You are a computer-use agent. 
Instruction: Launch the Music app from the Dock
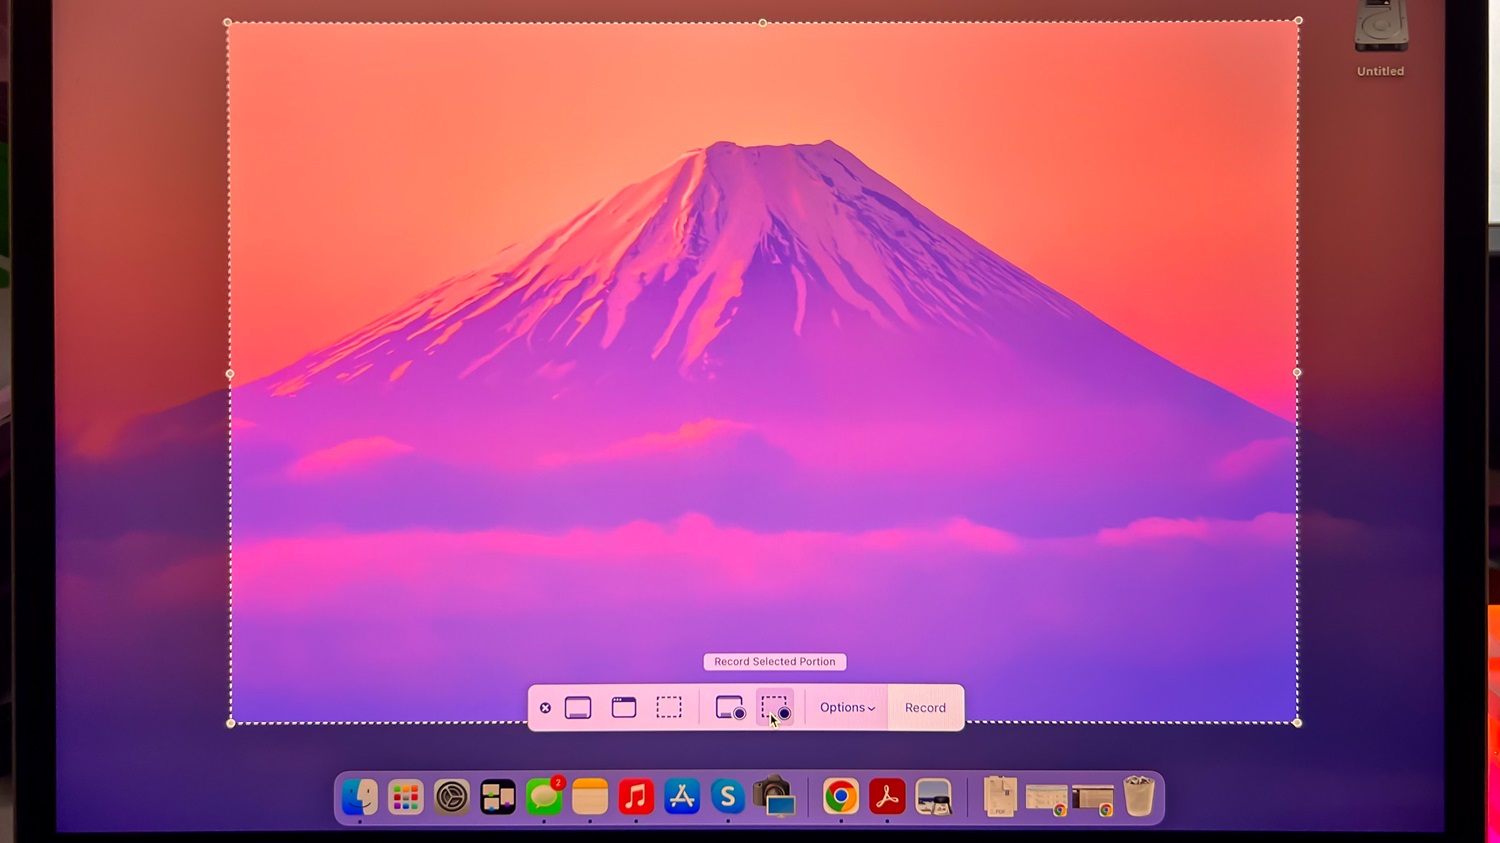click(636, 797)
